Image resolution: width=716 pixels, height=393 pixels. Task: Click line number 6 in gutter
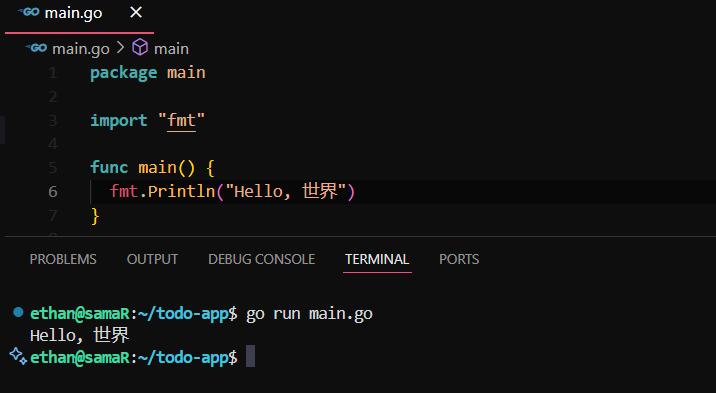[x=53, y=191]
